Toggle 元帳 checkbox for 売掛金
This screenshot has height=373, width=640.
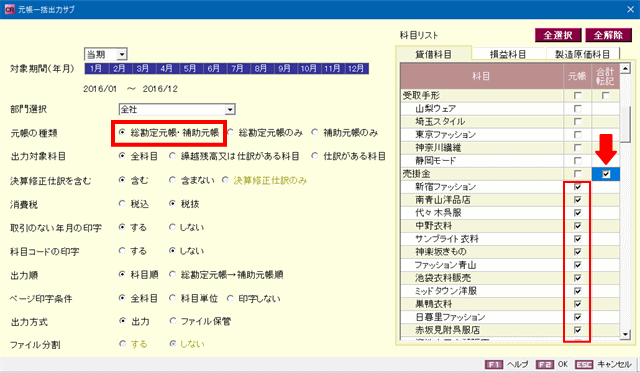(578, 174)
